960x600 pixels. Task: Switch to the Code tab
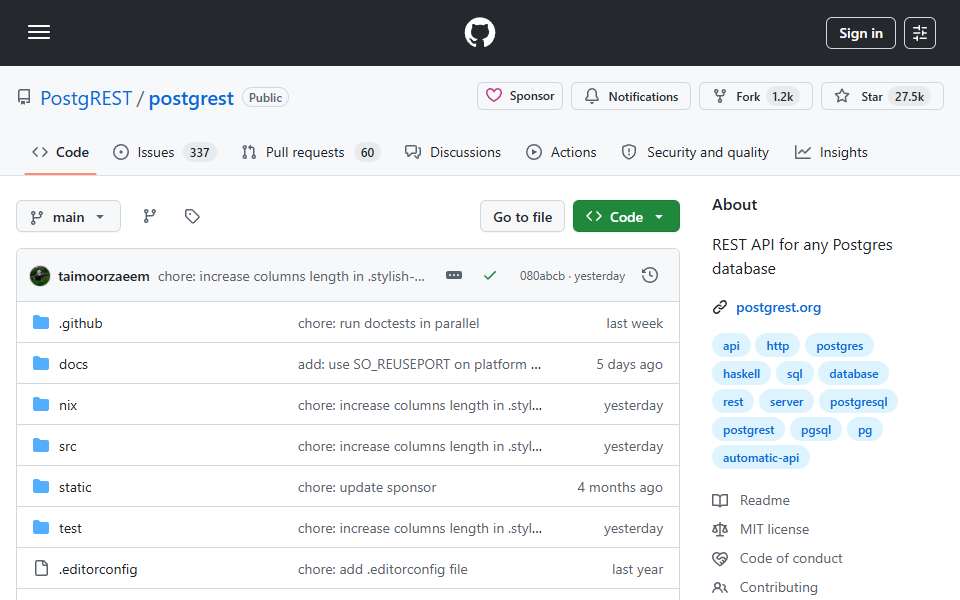(61, 152)
